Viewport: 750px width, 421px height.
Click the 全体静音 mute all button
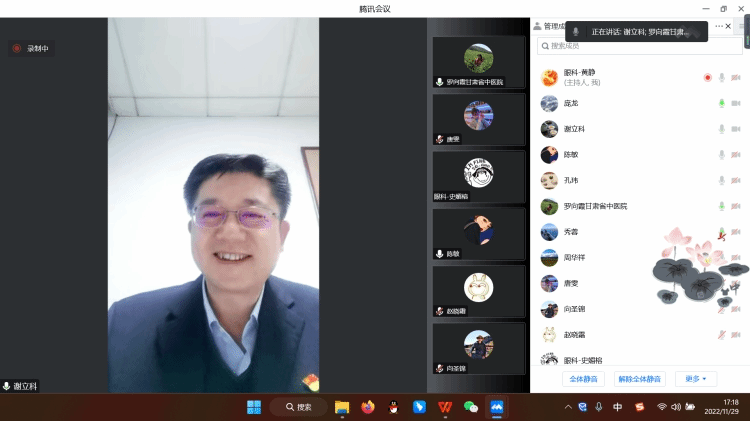583,379
